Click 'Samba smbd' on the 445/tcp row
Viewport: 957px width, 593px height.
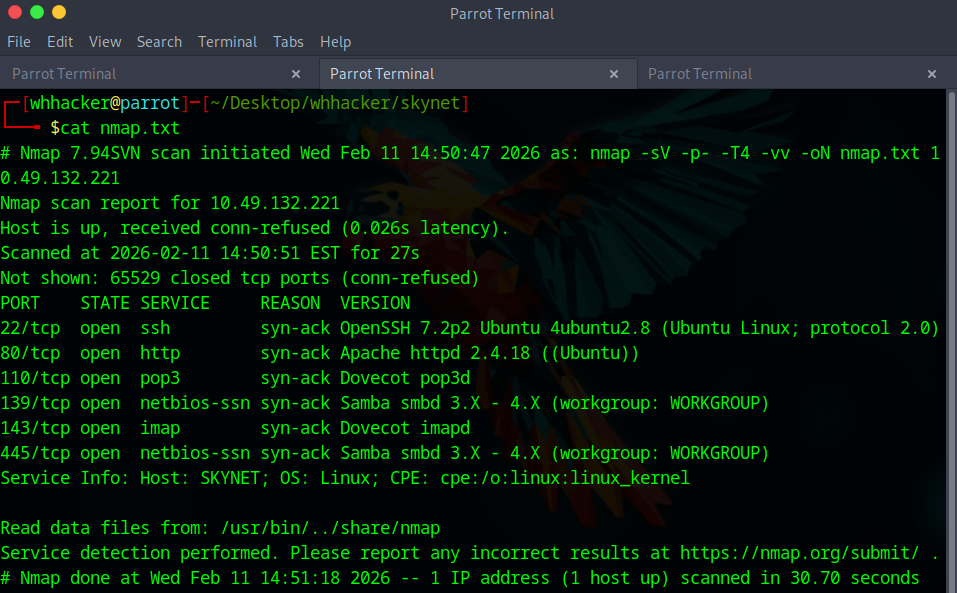pyautogui.click(x=390, y=453)
